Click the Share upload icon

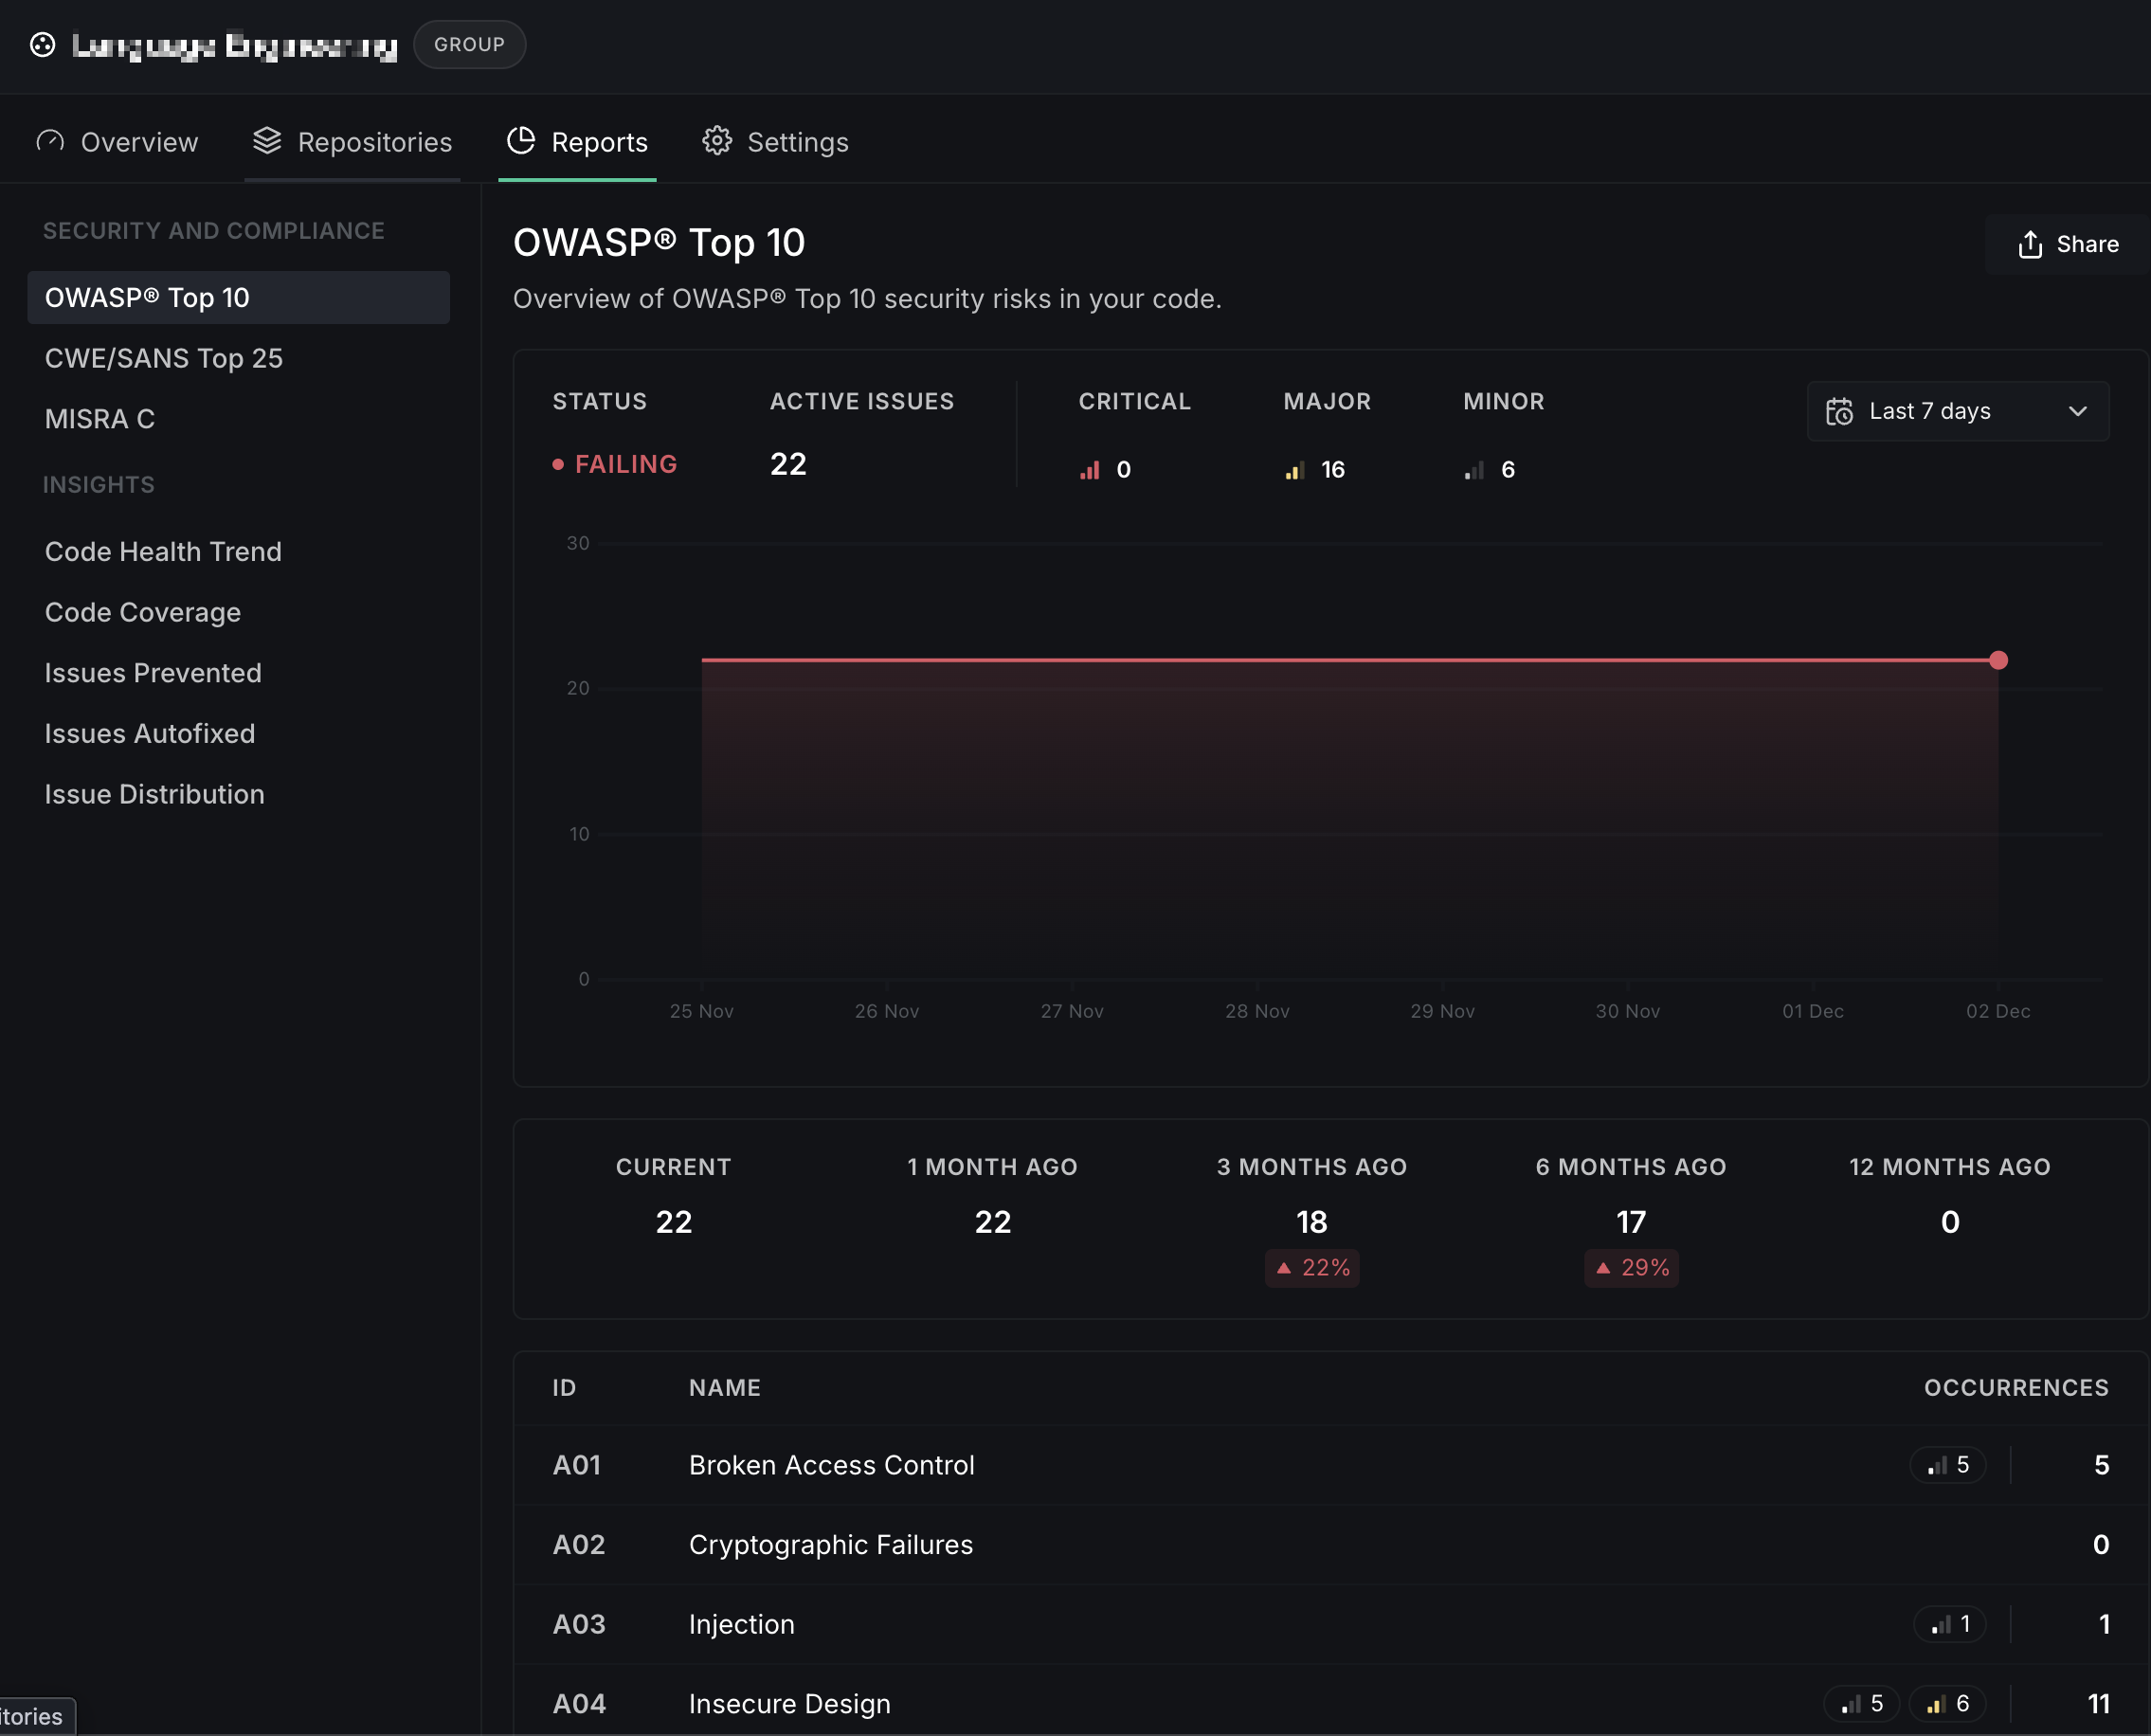pyautogui.click(x=2030, y=245)
